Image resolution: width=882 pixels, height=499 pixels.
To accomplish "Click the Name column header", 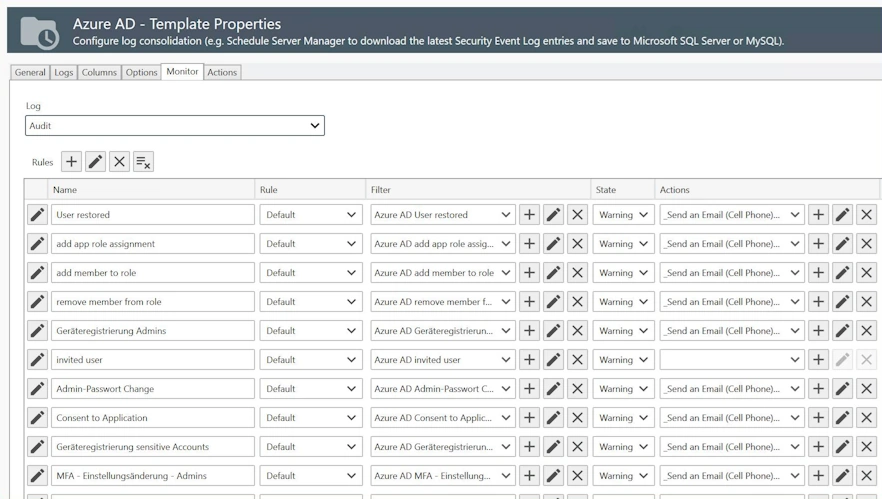I will tap(151, 190).
